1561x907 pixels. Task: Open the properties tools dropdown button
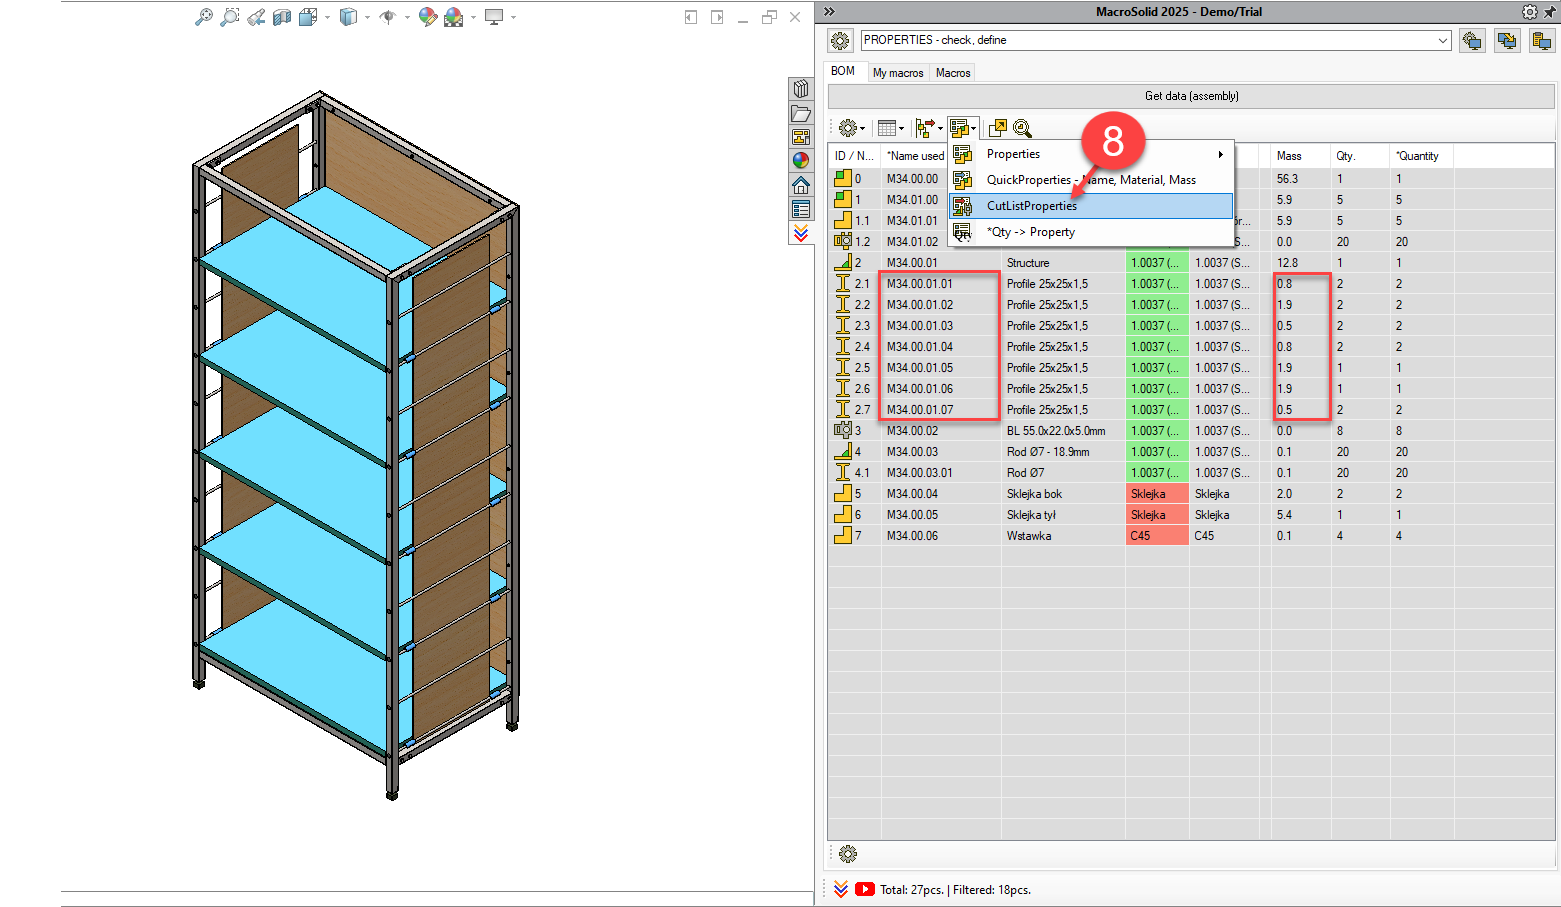point(963,128)
